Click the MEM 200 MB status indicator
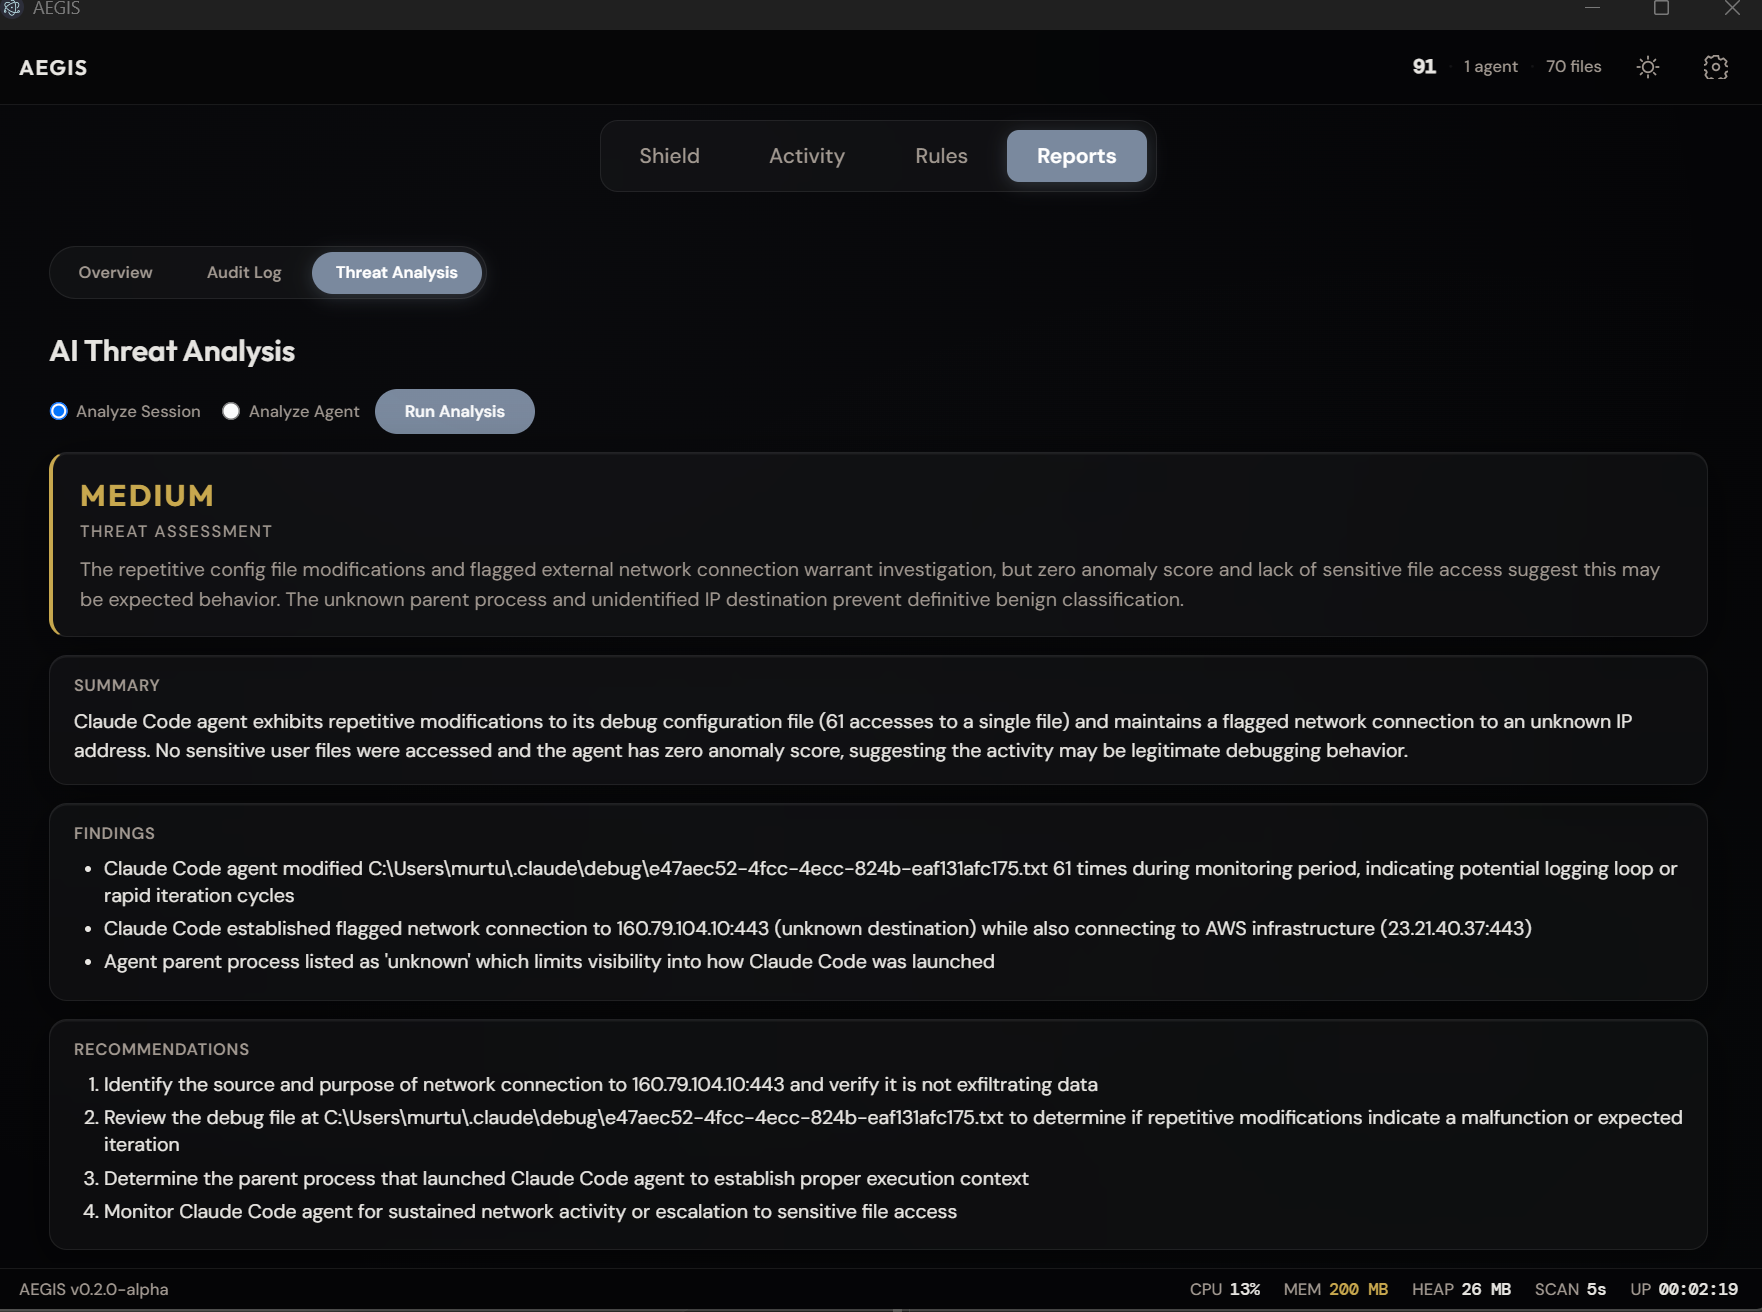 point(1336,1290)
